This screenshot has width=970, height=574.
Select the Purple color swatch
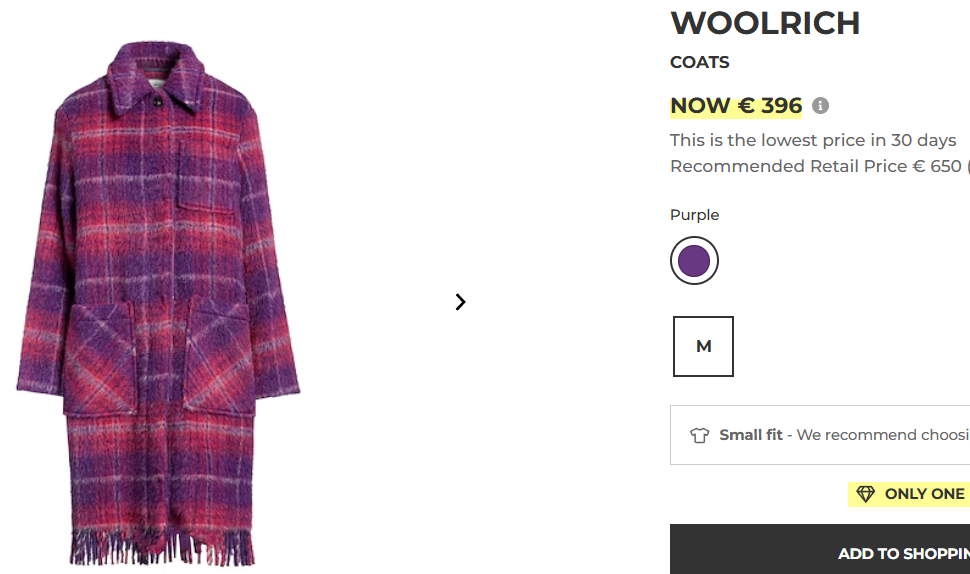(x=694, y=261)
